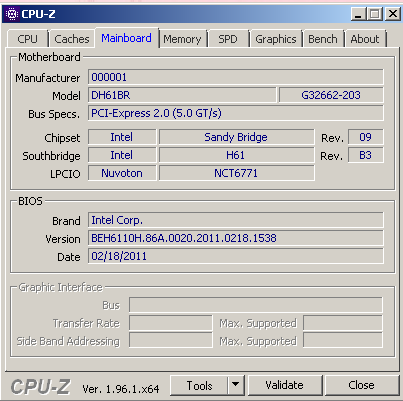The height and width of the screenshot is (401, 403).
Task: Click chipset vendor Intel field
Action: pos(122,137)
